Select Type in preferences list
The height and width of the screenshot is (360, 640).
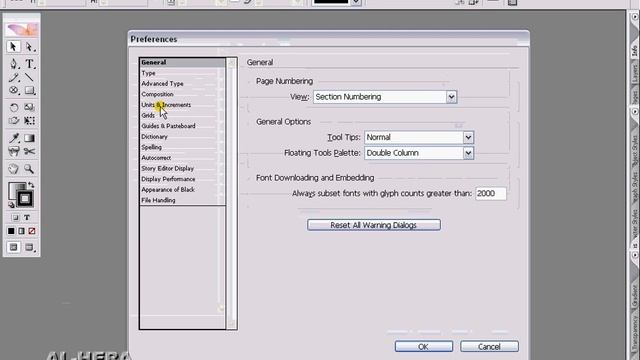click(x=182, y=73)
